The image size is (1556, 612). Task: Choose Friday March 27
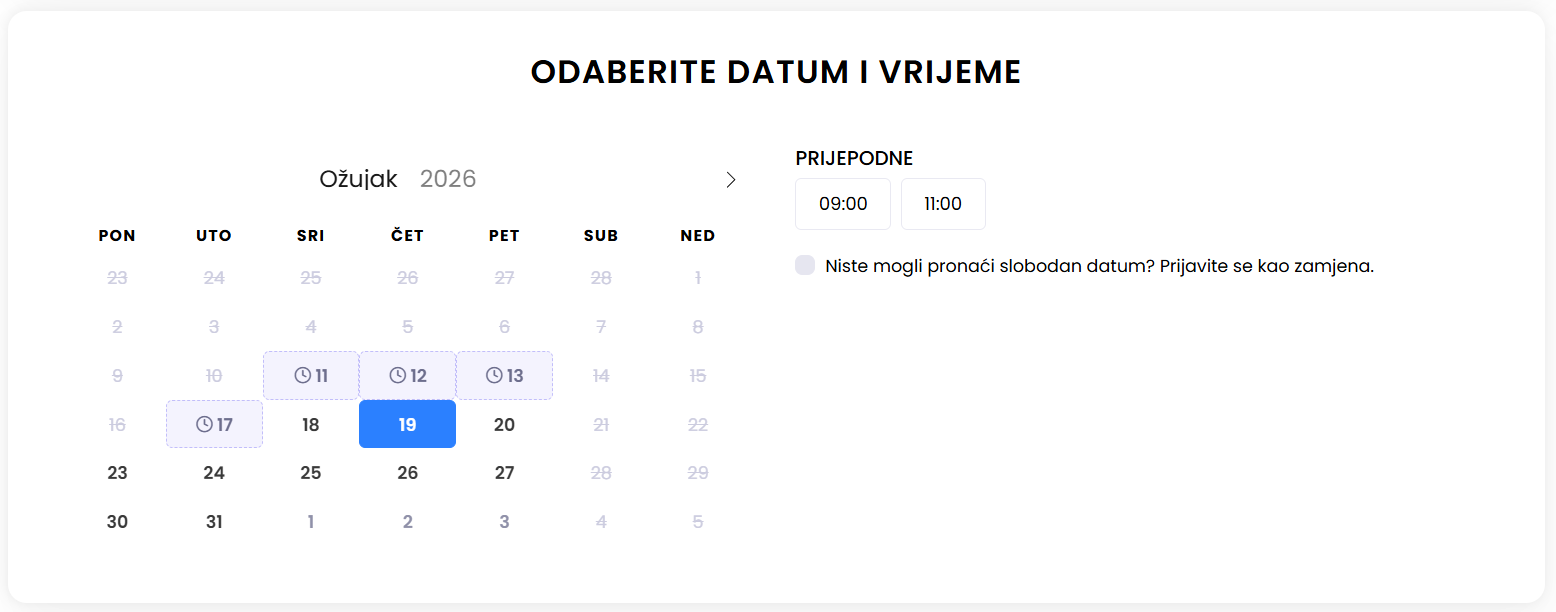coord(504,473)
